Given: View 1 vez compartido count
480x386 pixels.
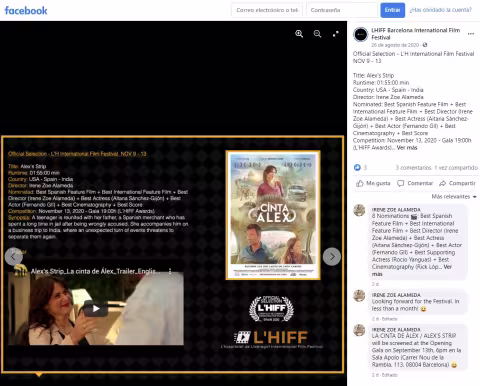Looking at the screenshot, I should pyautogui.click(x=456, y=168).
